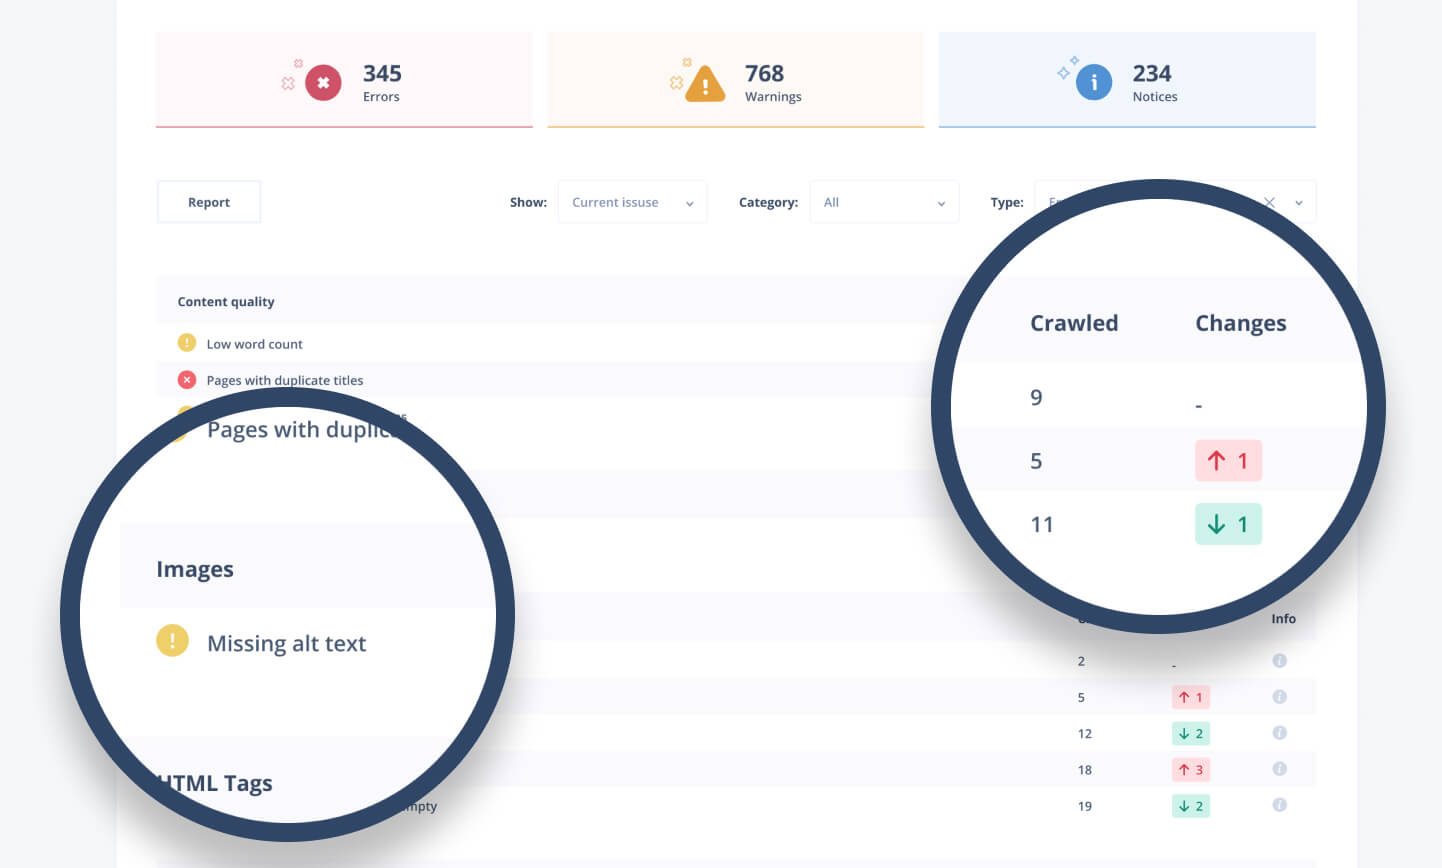Viewport: 1442px width, 868px height.
Task: Click the red error icon beside Pages with duplicate titles
Action: point(187,380)
